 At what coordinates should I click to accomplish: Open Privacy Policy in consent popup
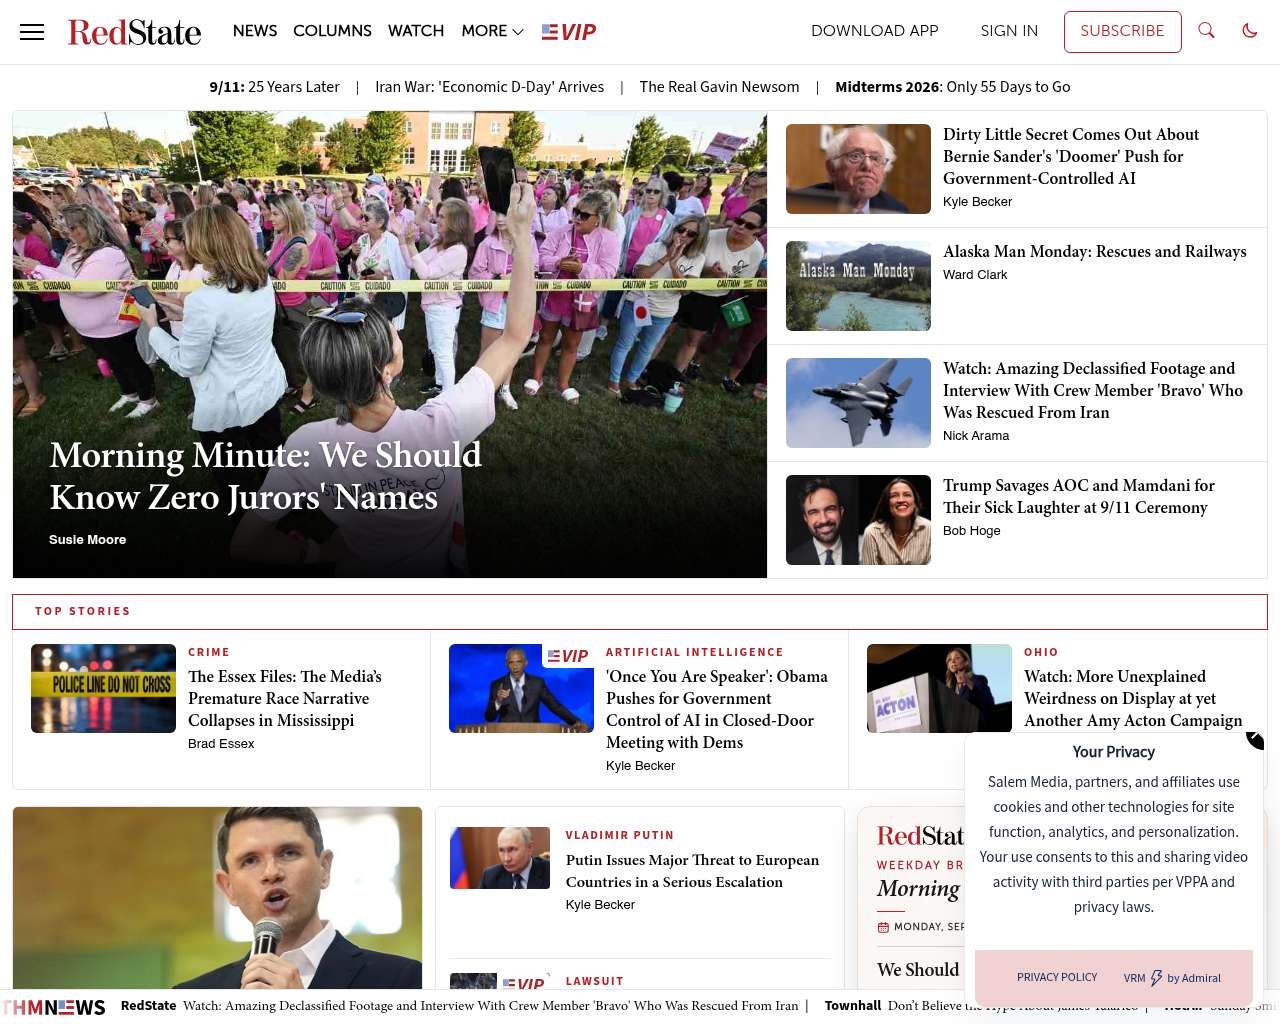pos(1057,978)
